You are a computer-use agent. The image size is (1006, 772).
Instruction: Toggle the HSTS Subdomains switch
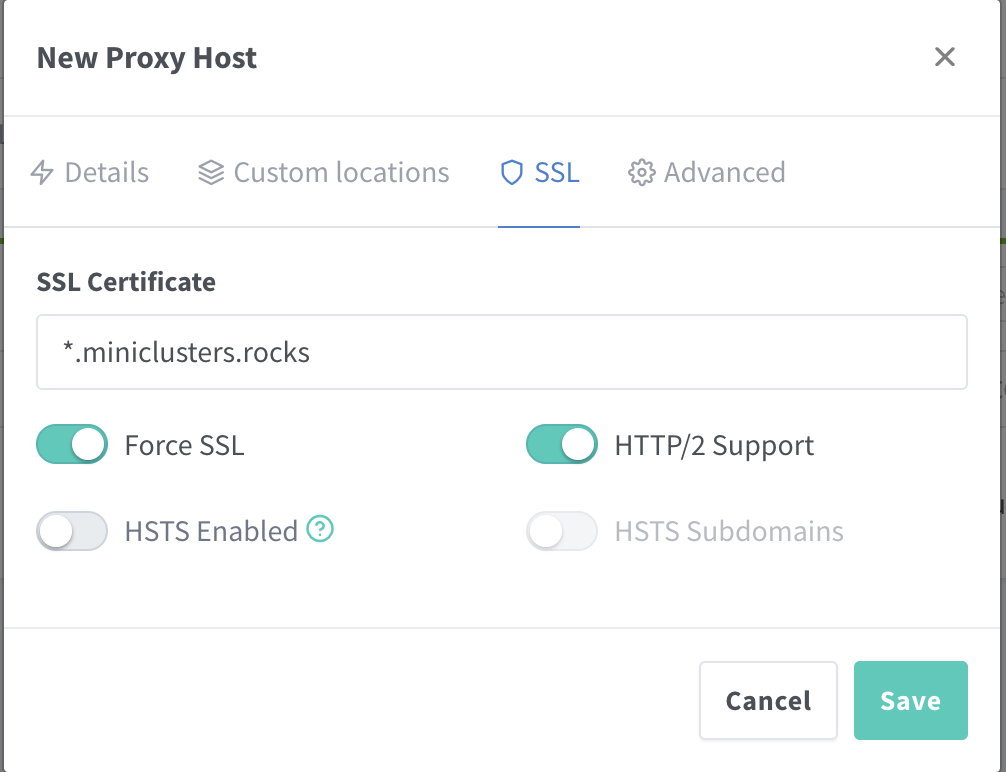(x=561, y=531)
